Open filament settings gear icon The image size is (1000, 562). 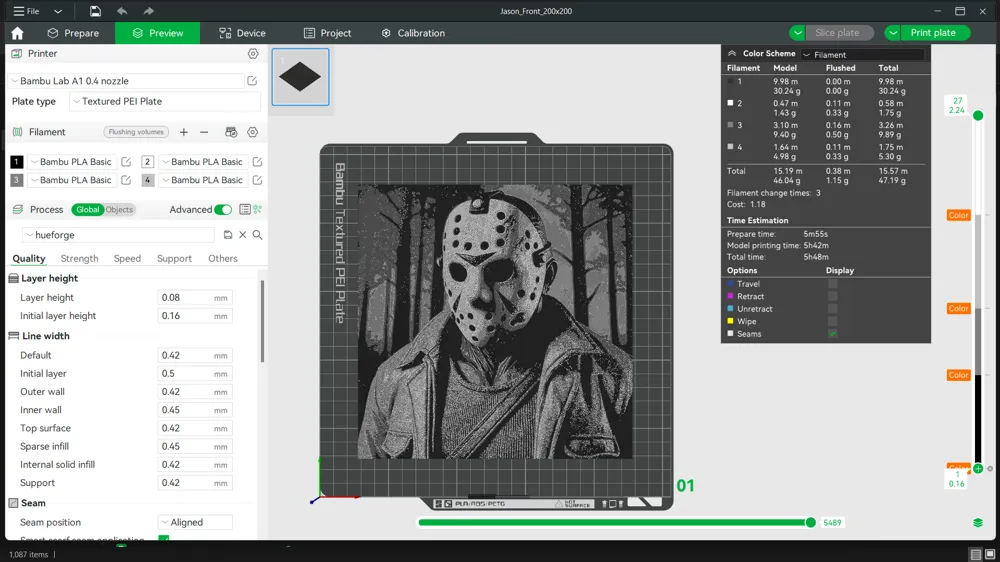(x=253, y=132)
